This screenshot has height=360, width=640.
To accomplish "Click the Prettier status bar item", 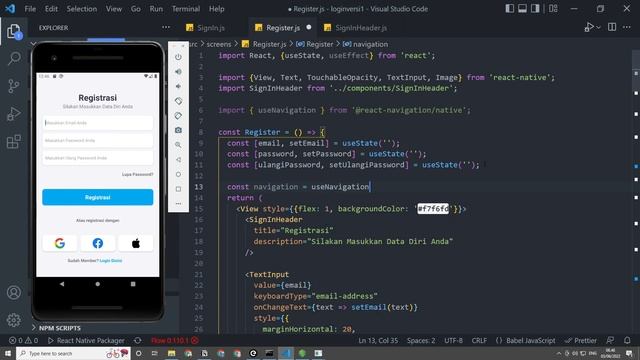I will pos(581,340).
